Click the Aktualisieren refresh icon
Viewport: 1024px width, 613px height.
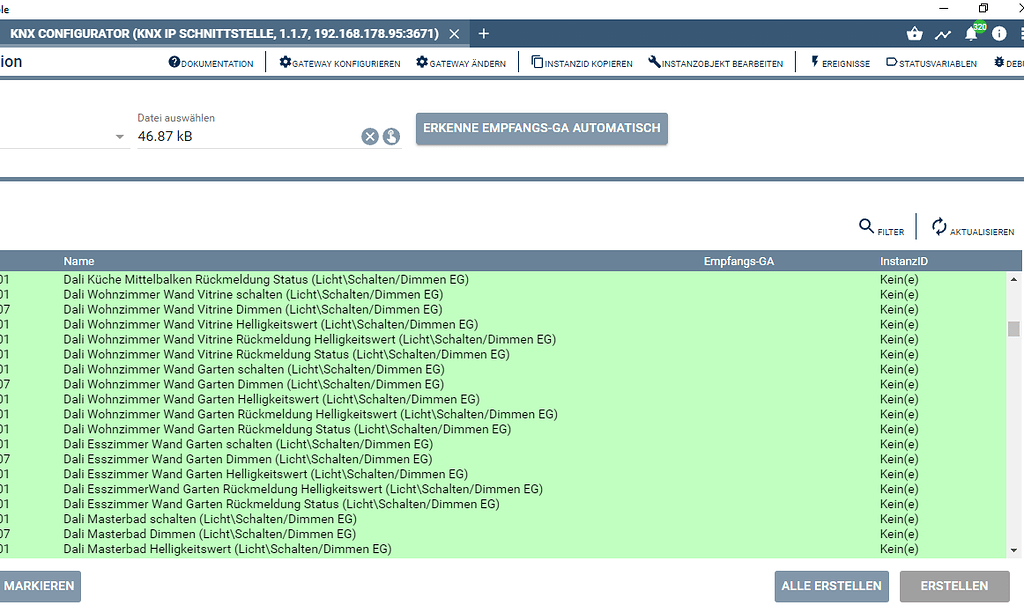936,226
